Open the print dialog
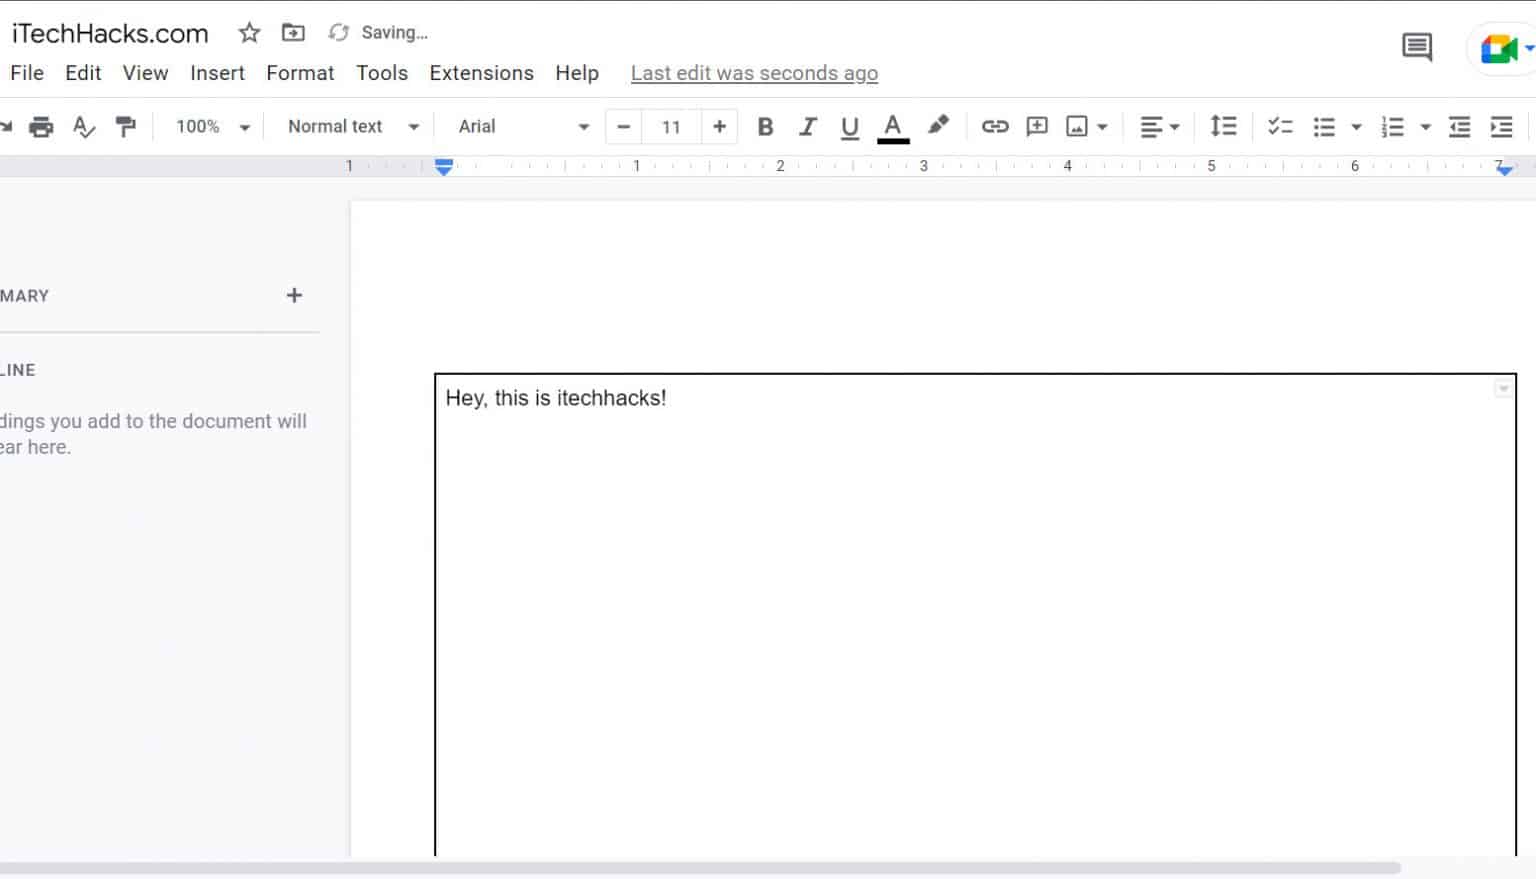Screen dimensions: 1536x879 tap(40, 126)
